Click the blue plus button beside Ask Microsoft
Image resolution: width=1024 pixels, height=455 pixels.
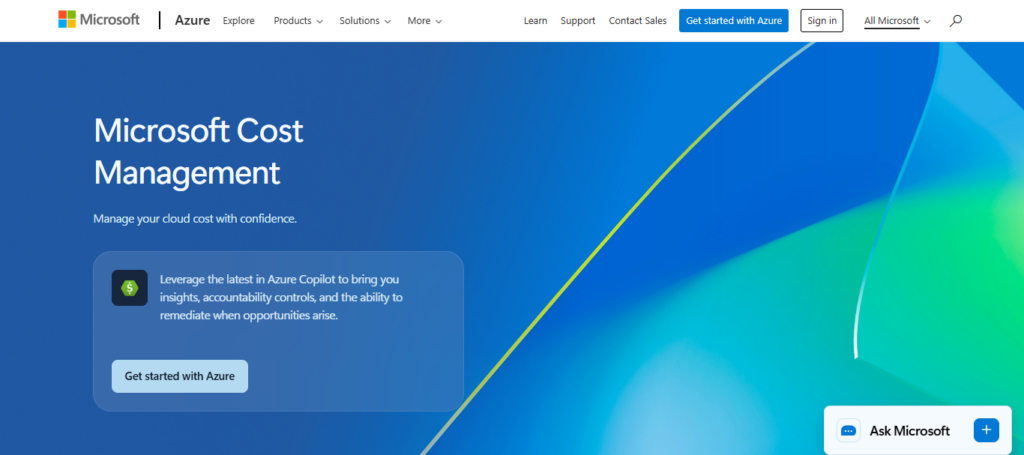[986, 430]
